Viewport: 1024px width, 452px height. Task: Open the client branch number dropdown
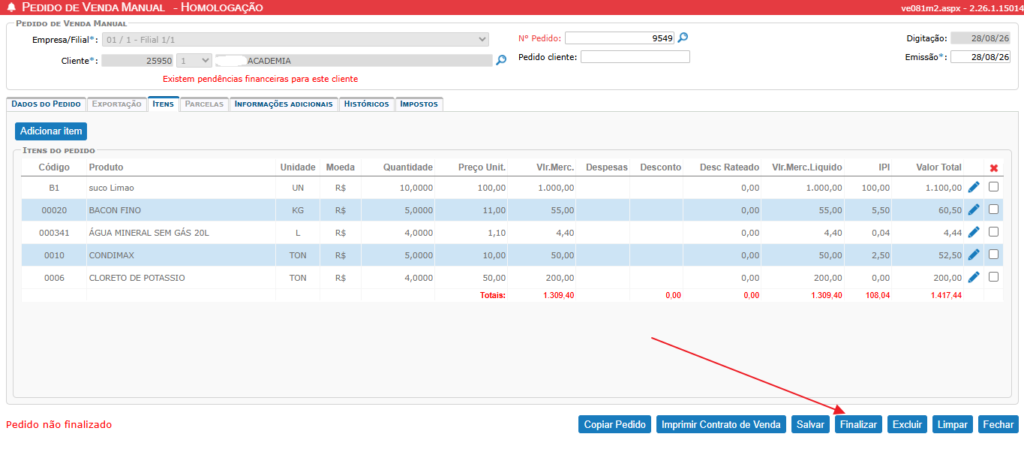click(194, 60)
